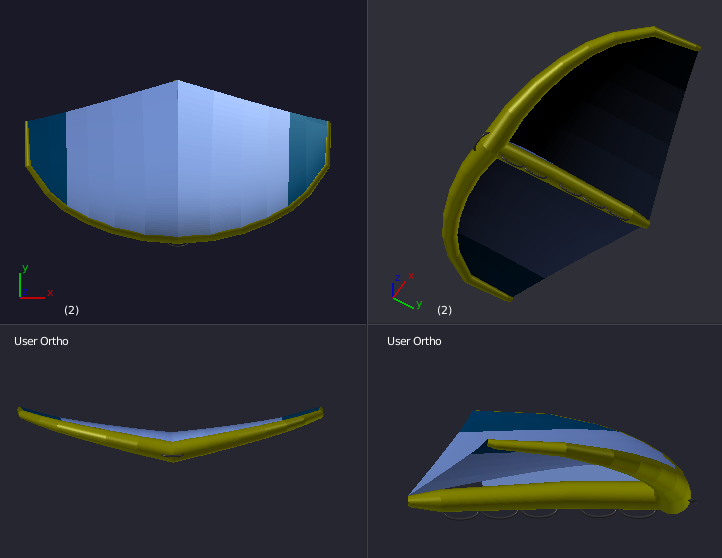722x558 pixels.
Task: Click the '(2)' frame label in top-right viewport
Action: pyautogui.click(x=444, y=310)
